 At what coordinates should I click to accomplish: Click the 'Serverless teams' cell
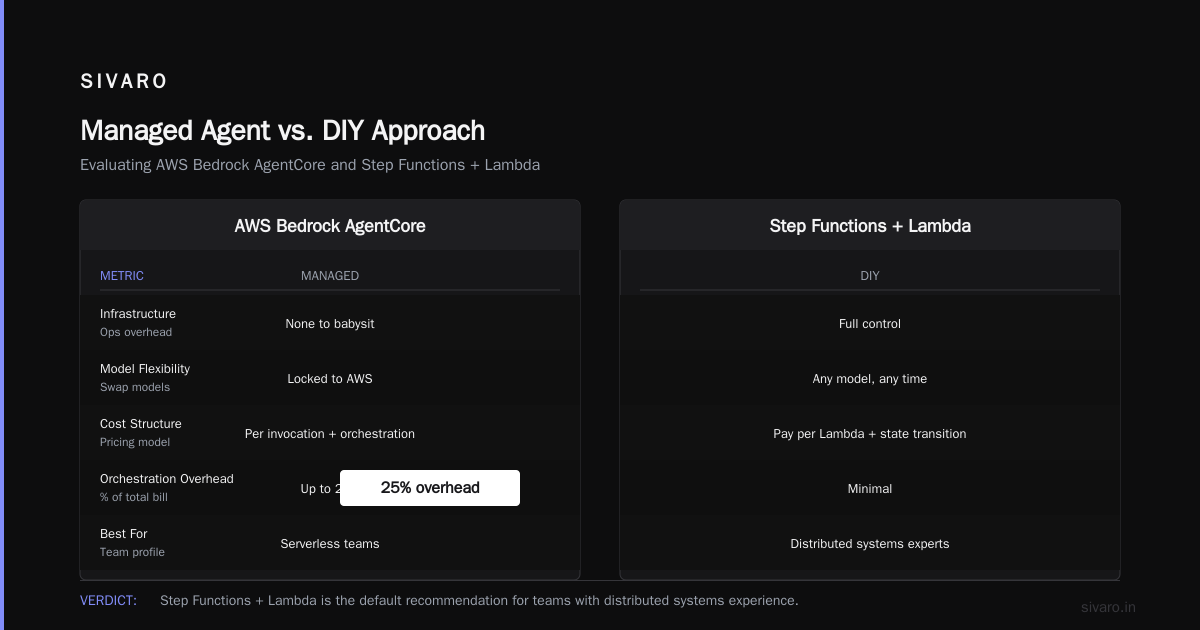click(330, 544)
